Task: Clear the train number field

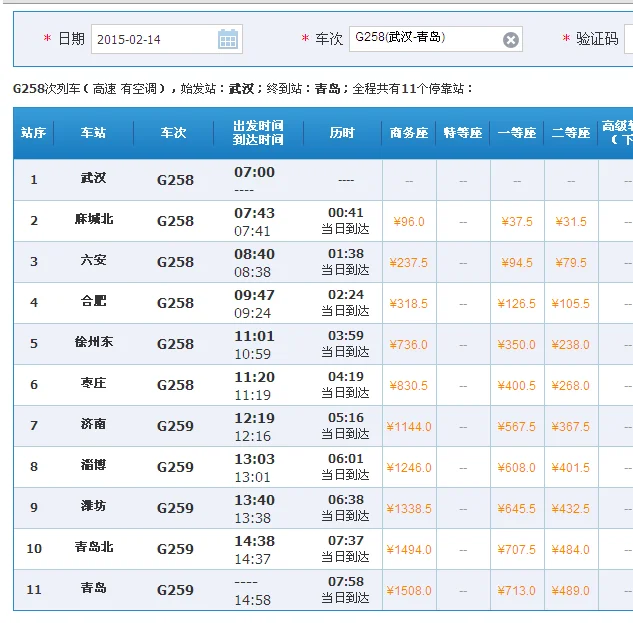Action: [x=511, y=40]
